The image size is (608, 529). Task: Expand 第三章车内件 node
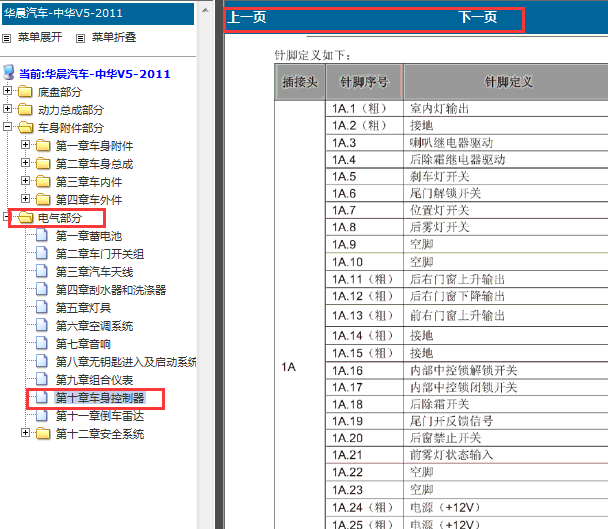click(x=25, y=180)
